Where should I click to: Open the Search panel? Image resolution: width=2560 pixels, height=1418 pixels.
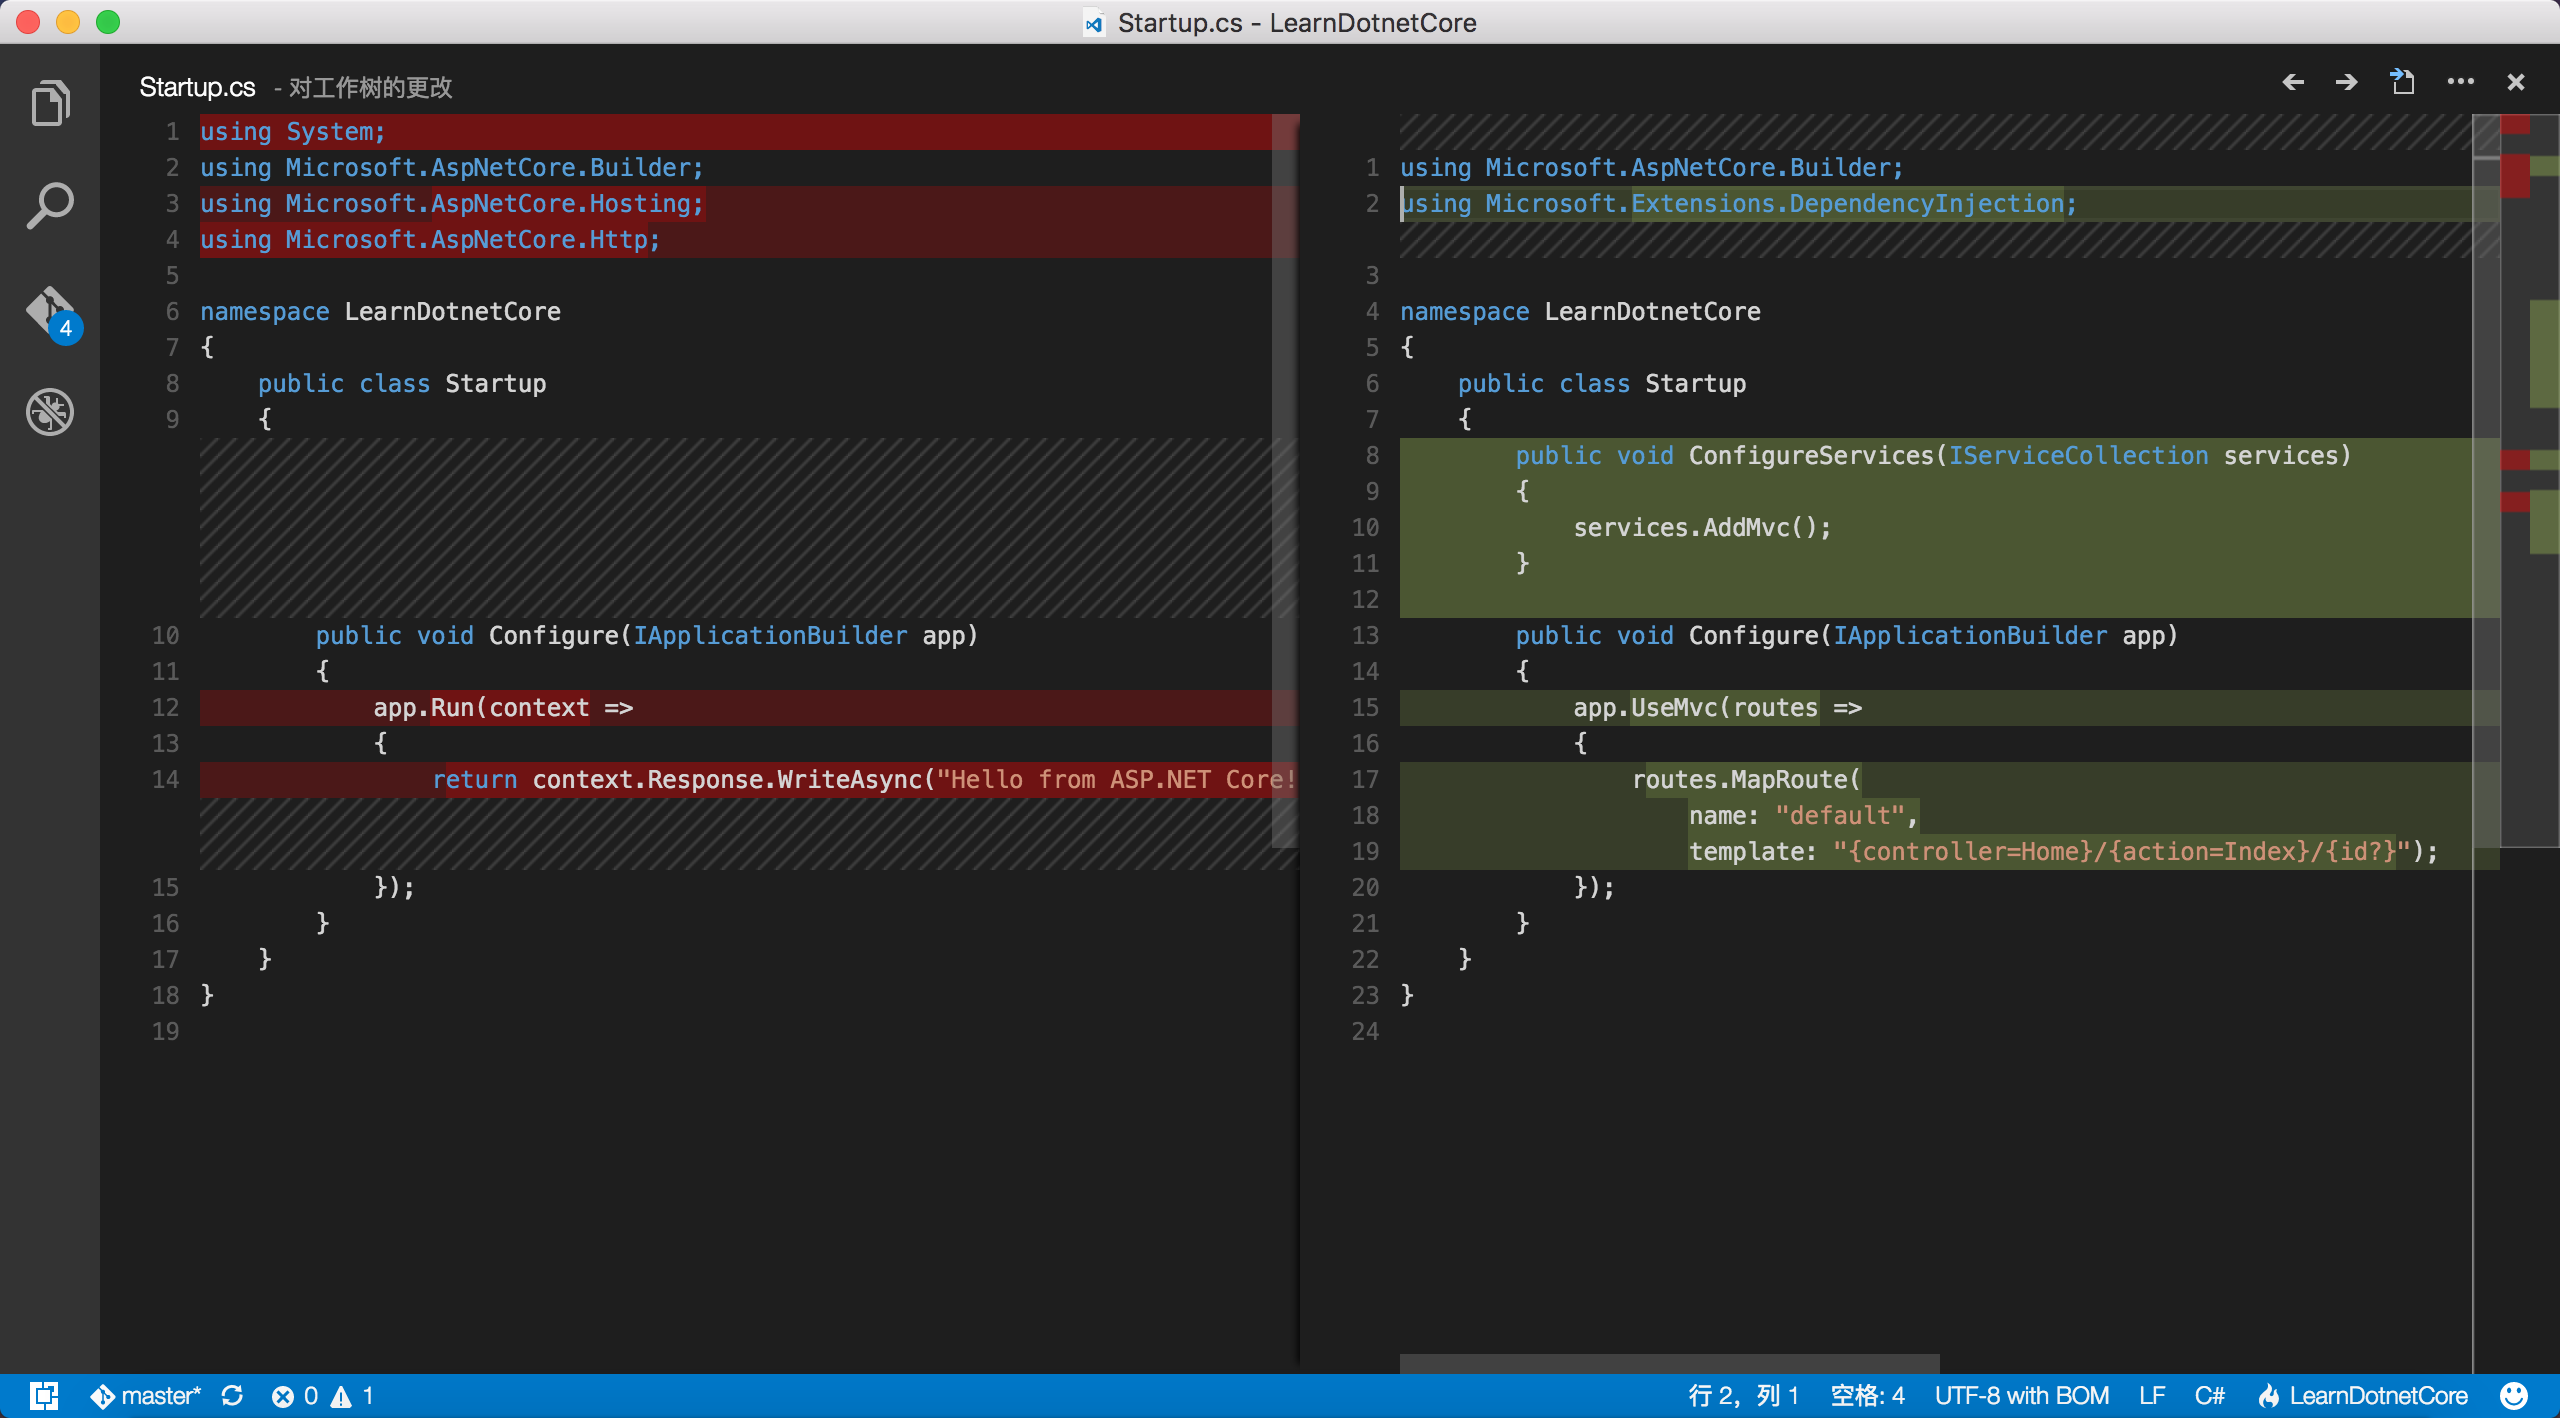[x=50, y=206]
